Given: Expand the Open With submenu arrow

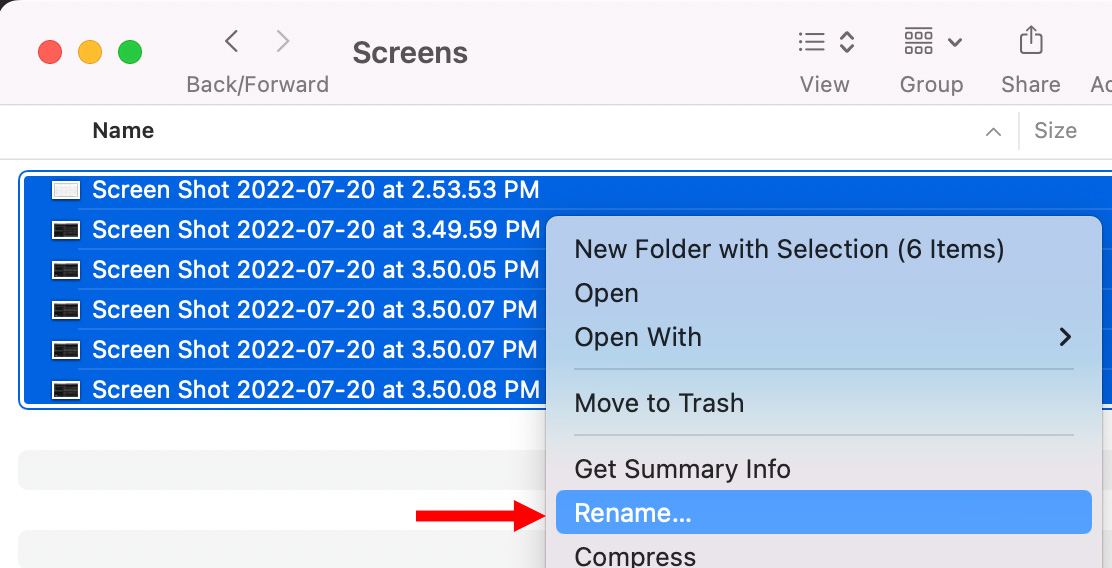Looking at the screenshot, I should click(x=1064, y=337).
